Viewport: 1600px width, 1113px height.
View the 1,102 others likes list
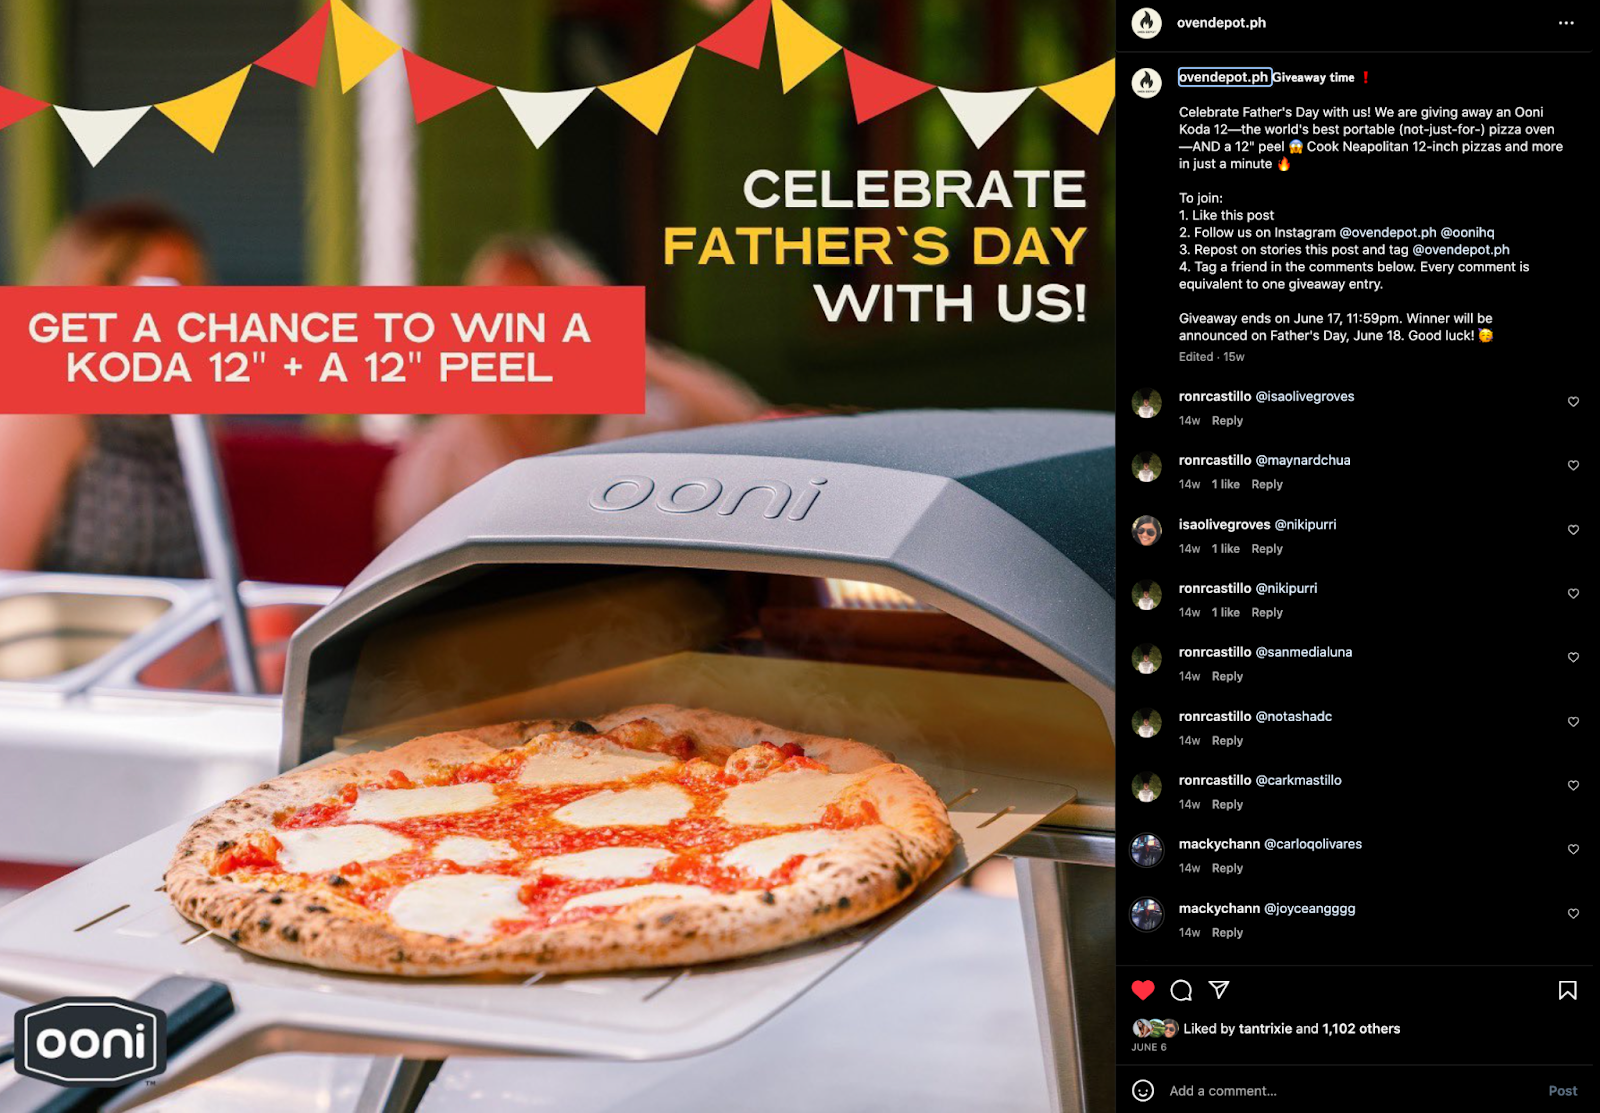pos(1361,1029)
